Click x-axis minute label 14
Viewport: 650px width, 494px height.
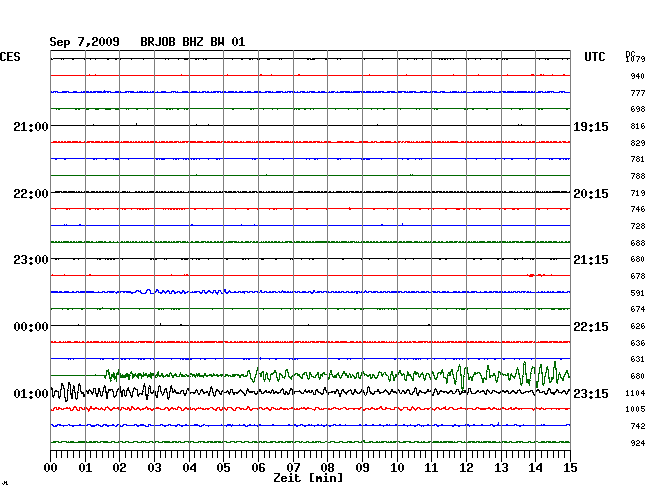pos(535,468)
